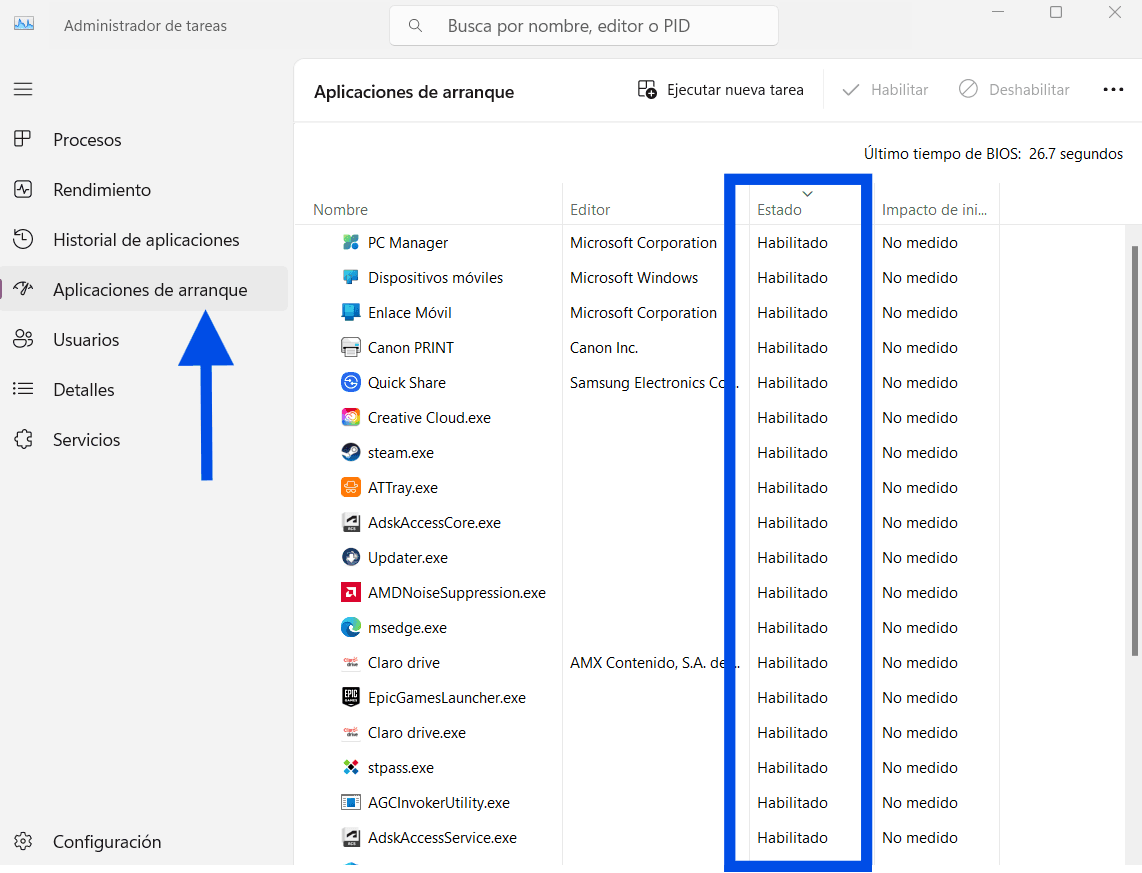
Task: Open Configuración at the sidebar bottom
Action: (x=107, y=842)
